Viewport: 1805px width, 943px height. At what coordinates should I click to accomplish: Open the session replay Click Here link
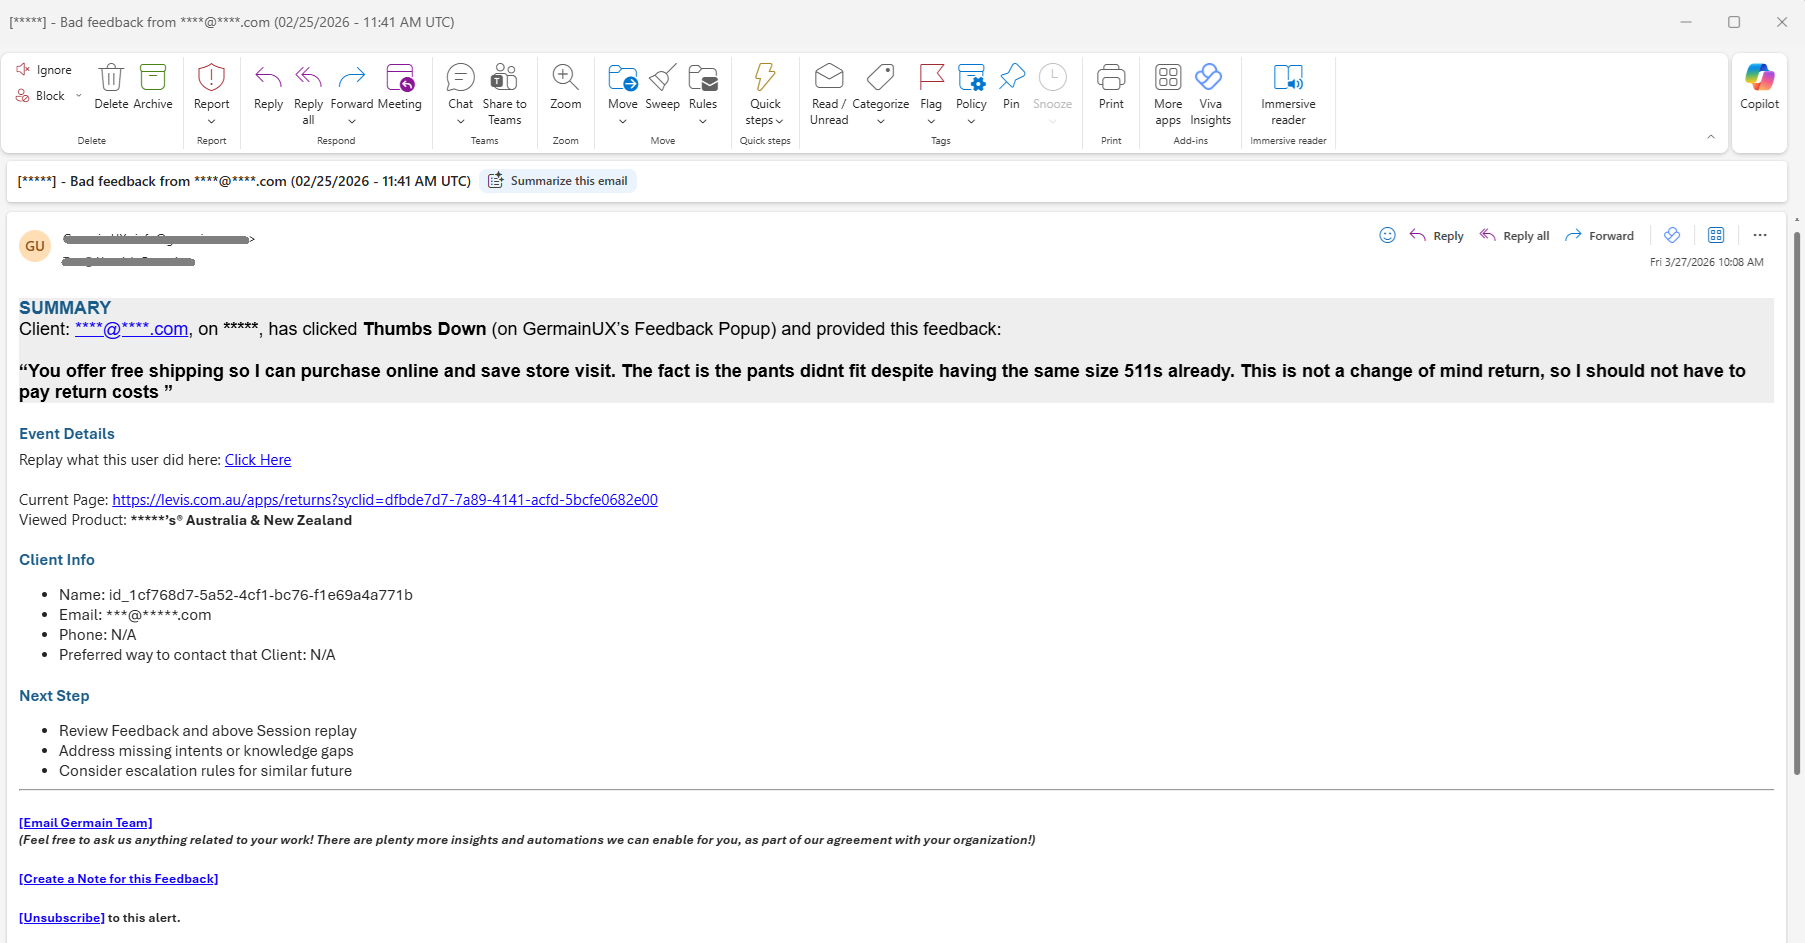(x=258, y=460)
